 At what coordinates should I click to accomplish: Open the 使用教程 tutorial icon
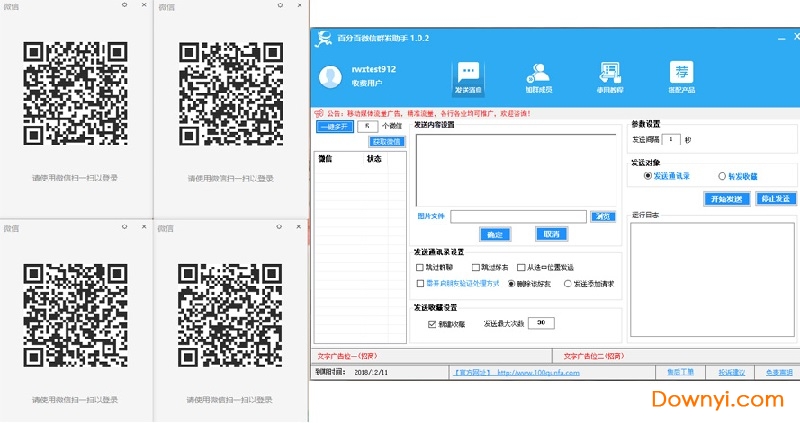(610, 78)
